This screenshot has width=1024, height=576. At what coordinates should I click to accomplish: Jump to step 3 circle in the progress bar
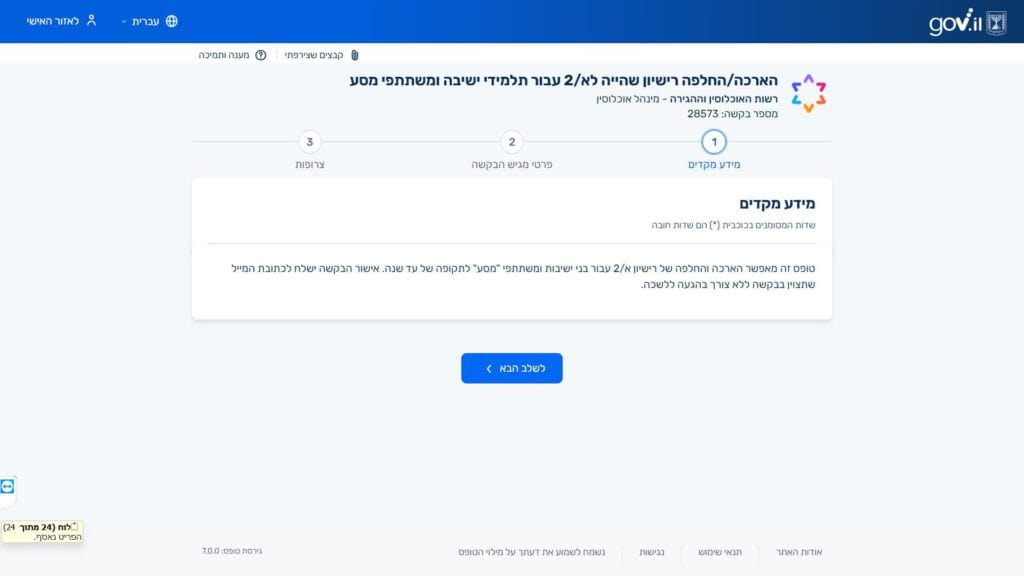coord(310,142)
